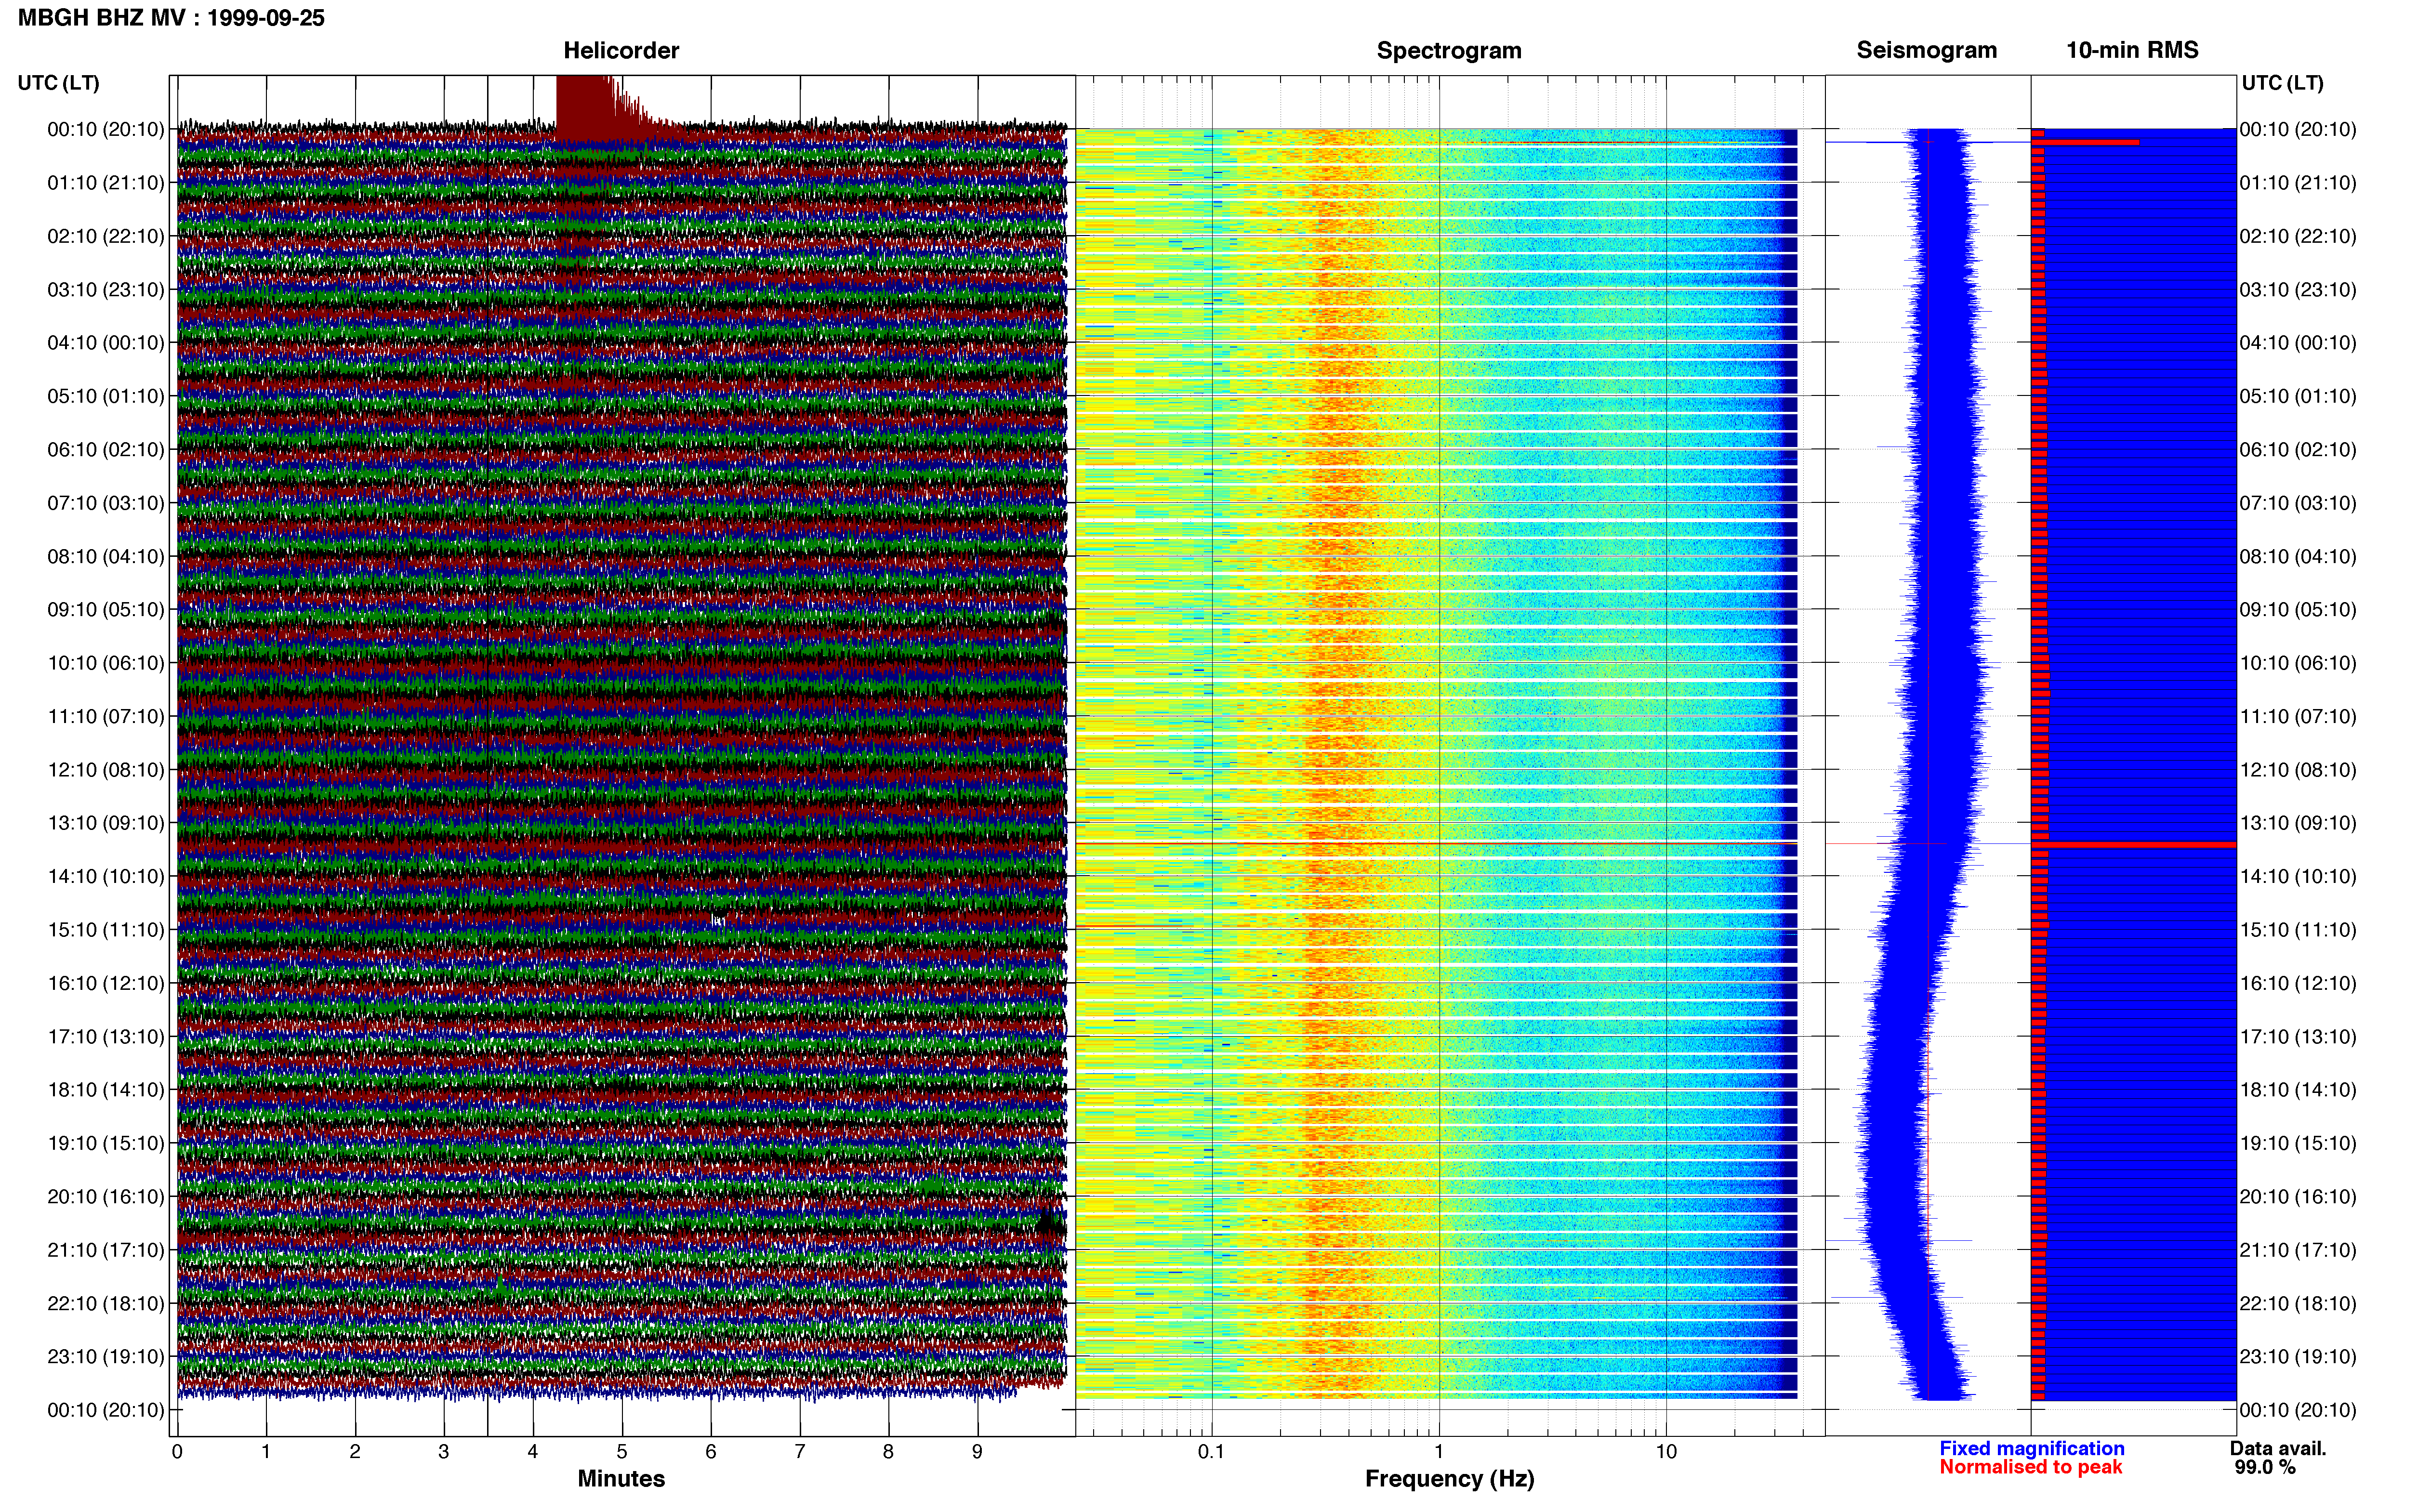Click the left-axis time label 21:10 (17:10)
This screenshot has height=1512, width=2418.
[106, 1250]
